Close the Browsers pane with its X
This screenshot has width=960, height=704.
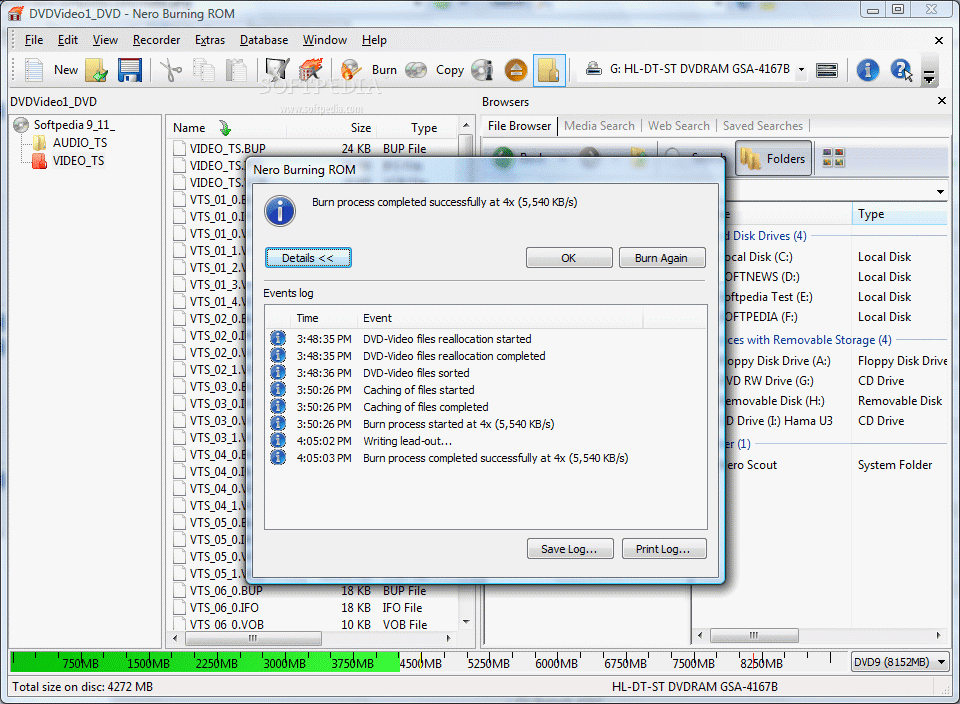pyautogui.click(x=942, y=100)
